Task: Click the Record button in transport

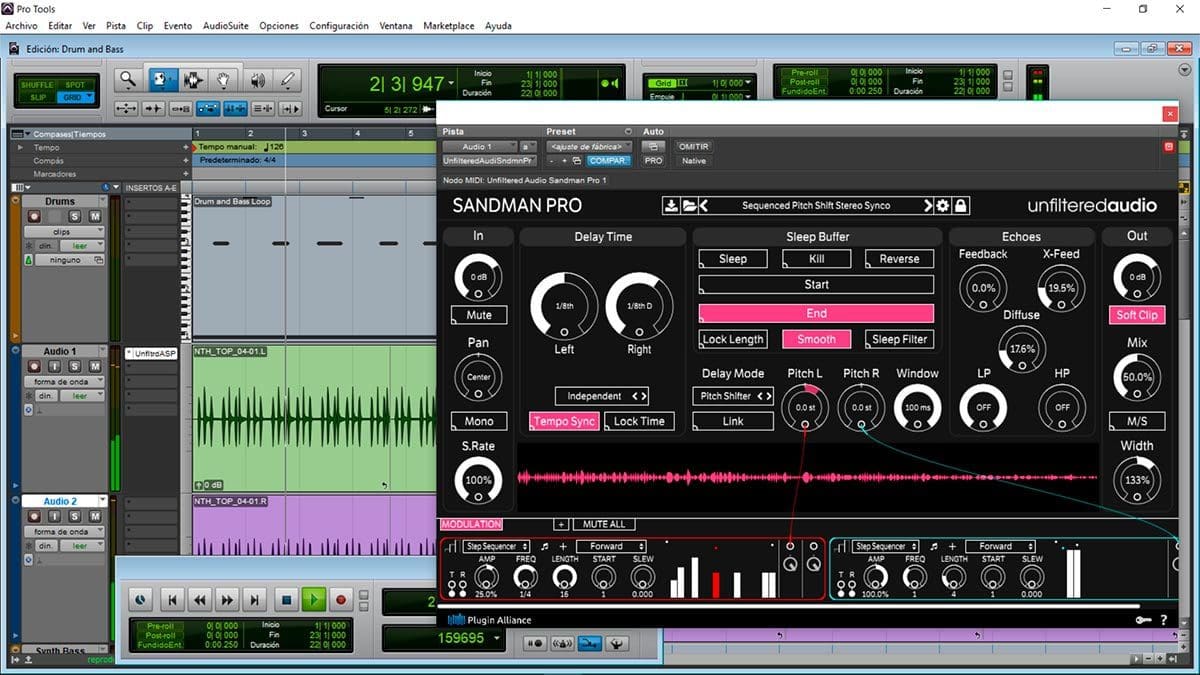Action: coord(341,600)
